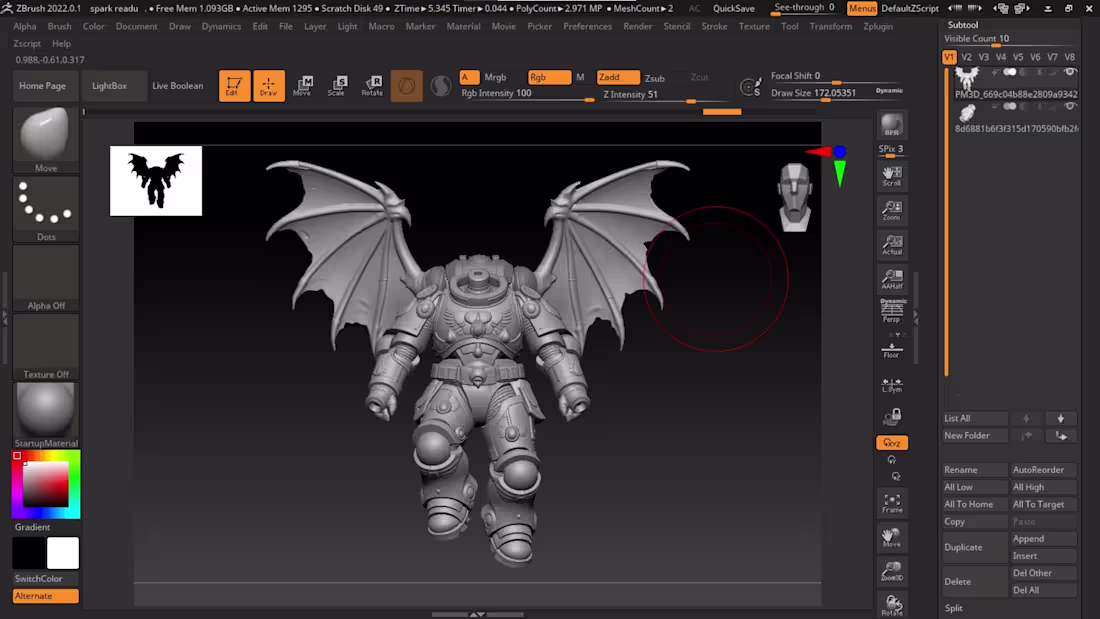
Task: Click the Frame mesh icon
Action: 892,503
